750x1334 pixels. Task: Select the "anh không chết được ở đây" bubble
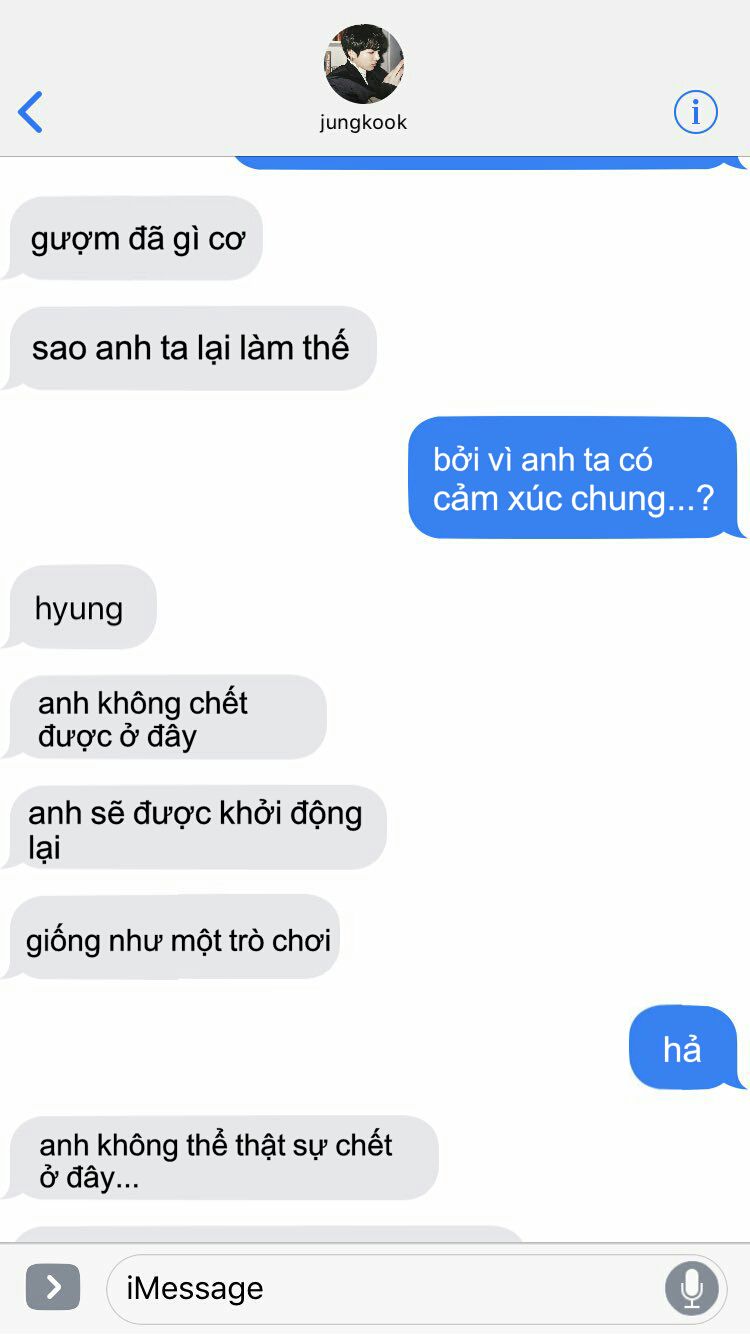click(165, 718)
